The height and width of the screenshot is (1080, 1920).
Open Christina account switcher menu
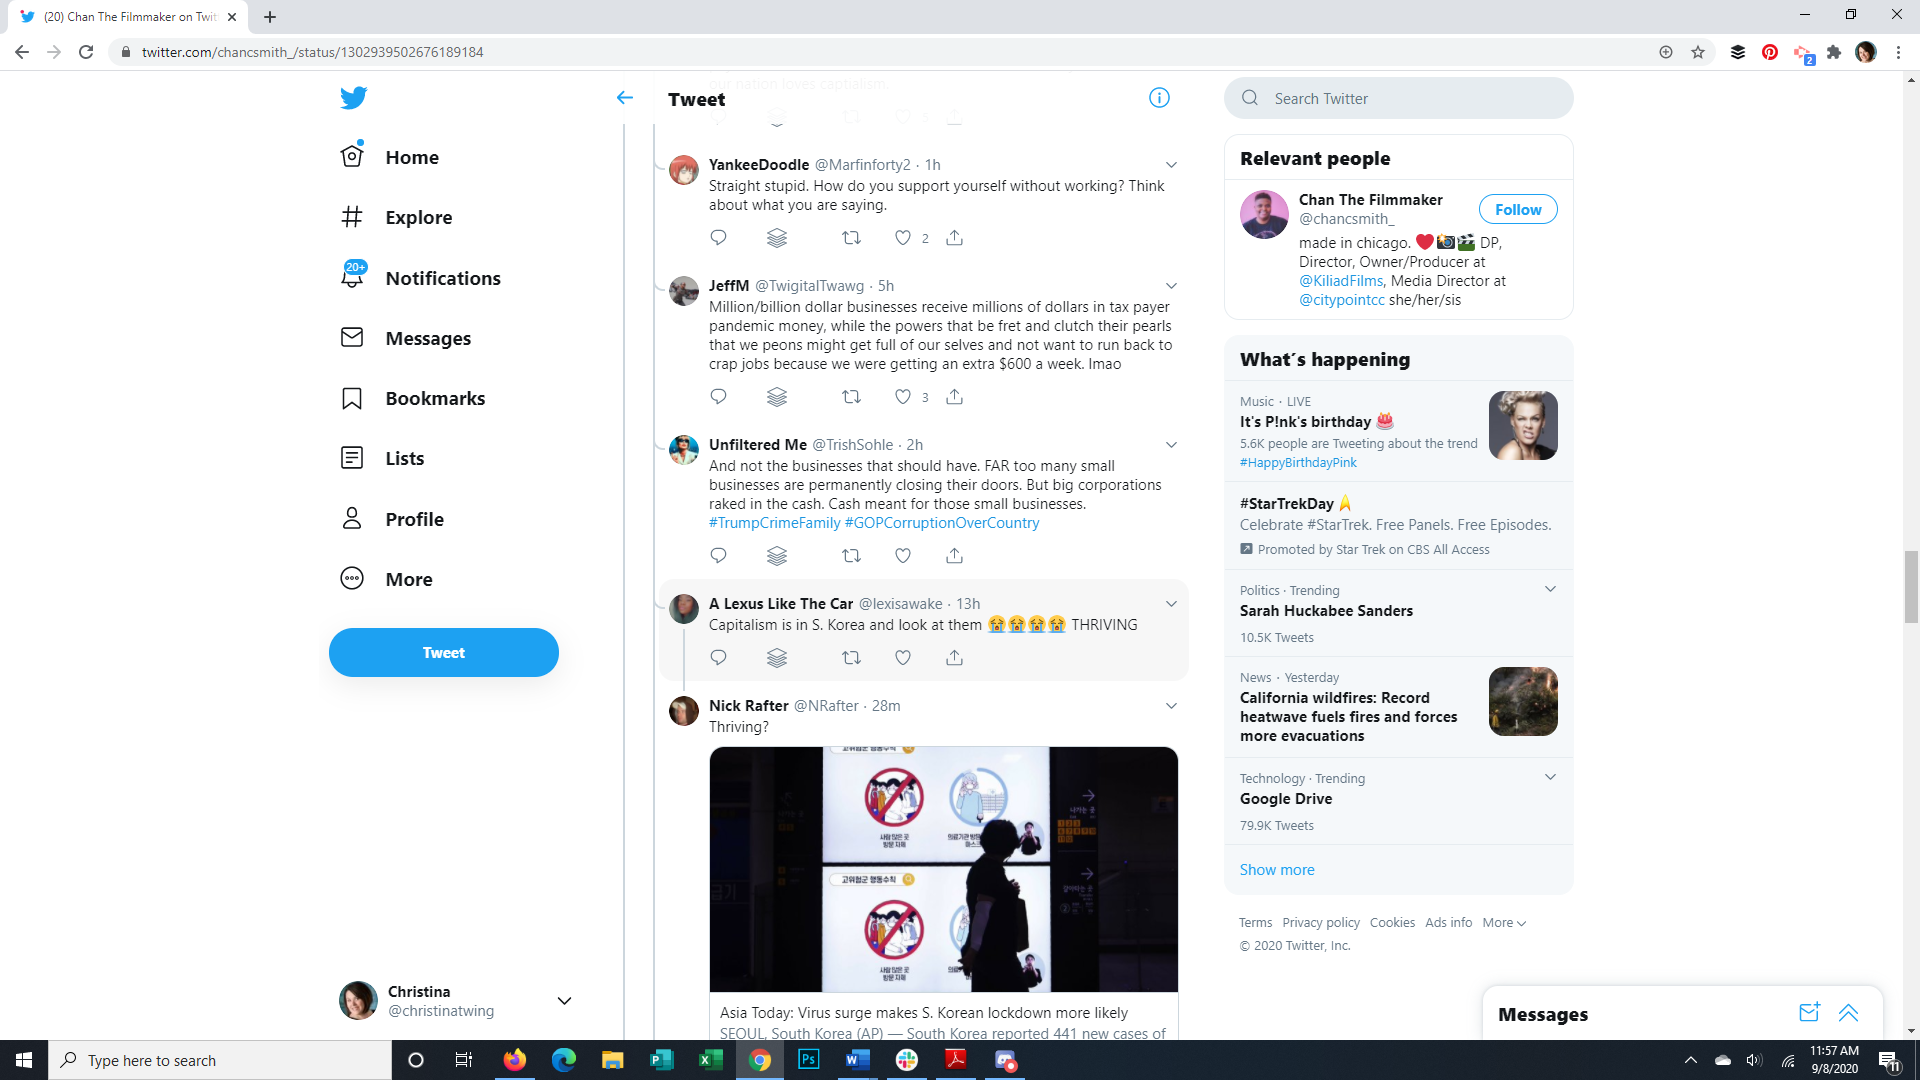[x=564, y=1001]
